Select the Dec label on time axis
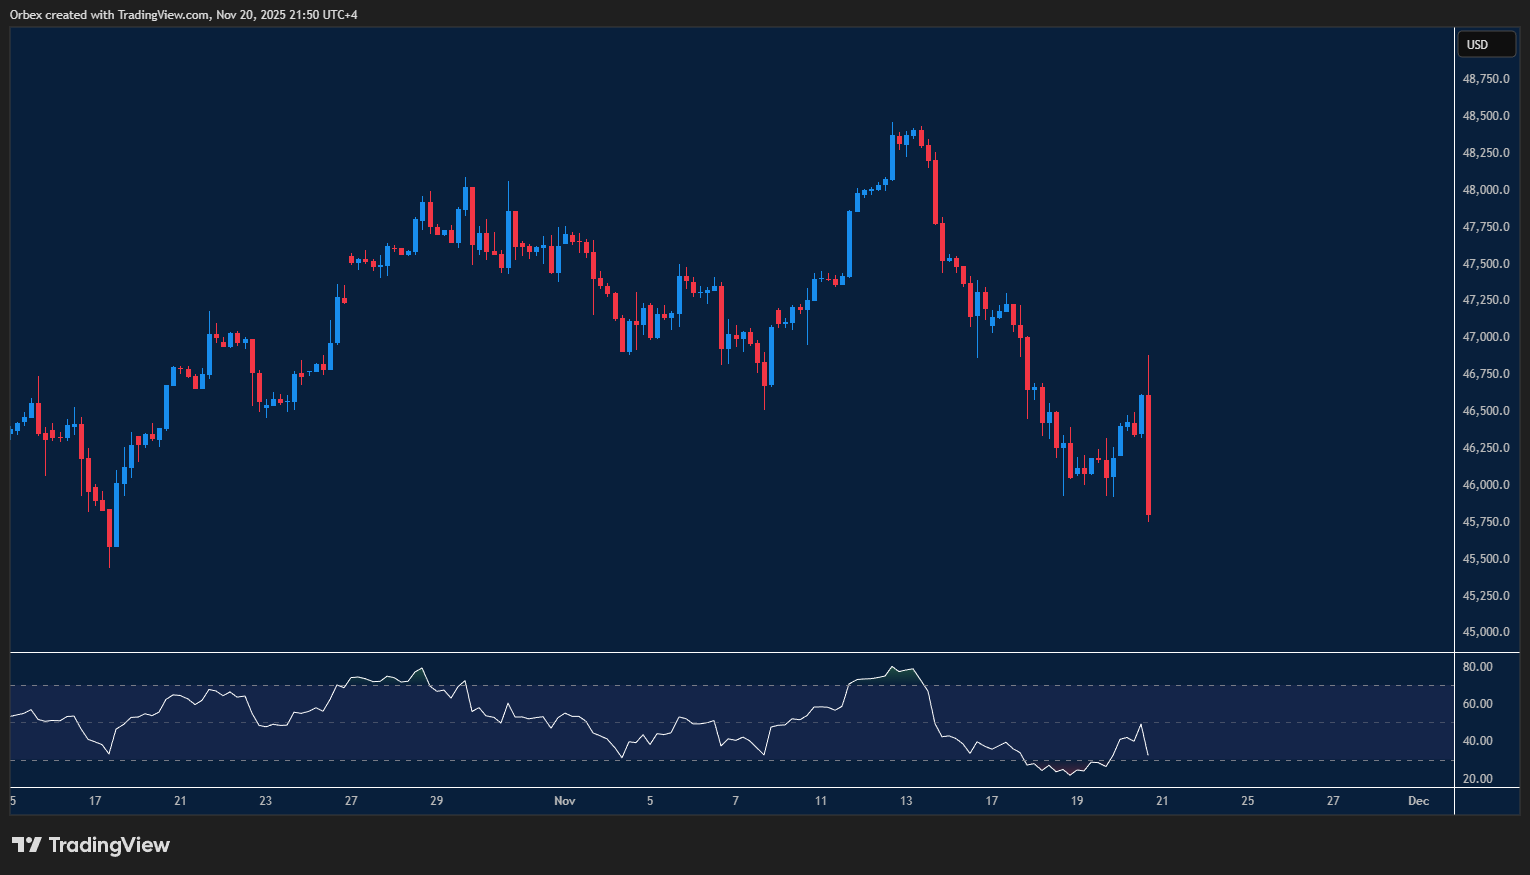 (1419, 801)
